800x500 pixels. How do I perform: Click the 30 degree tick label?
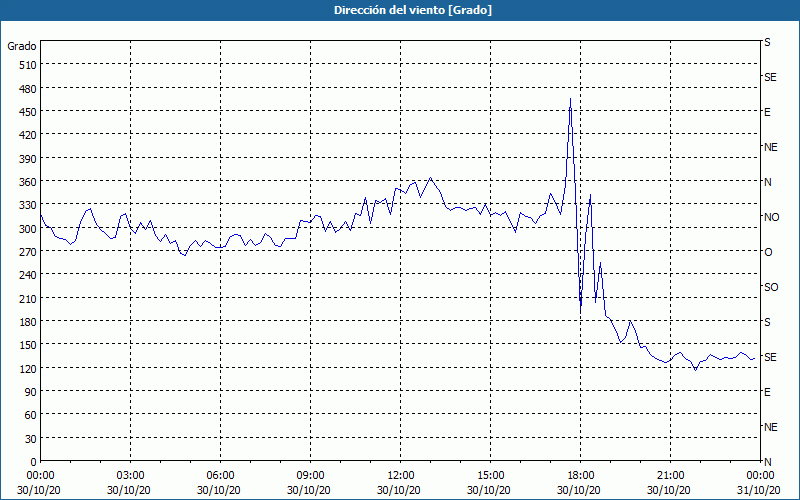(x=31, y=439)
